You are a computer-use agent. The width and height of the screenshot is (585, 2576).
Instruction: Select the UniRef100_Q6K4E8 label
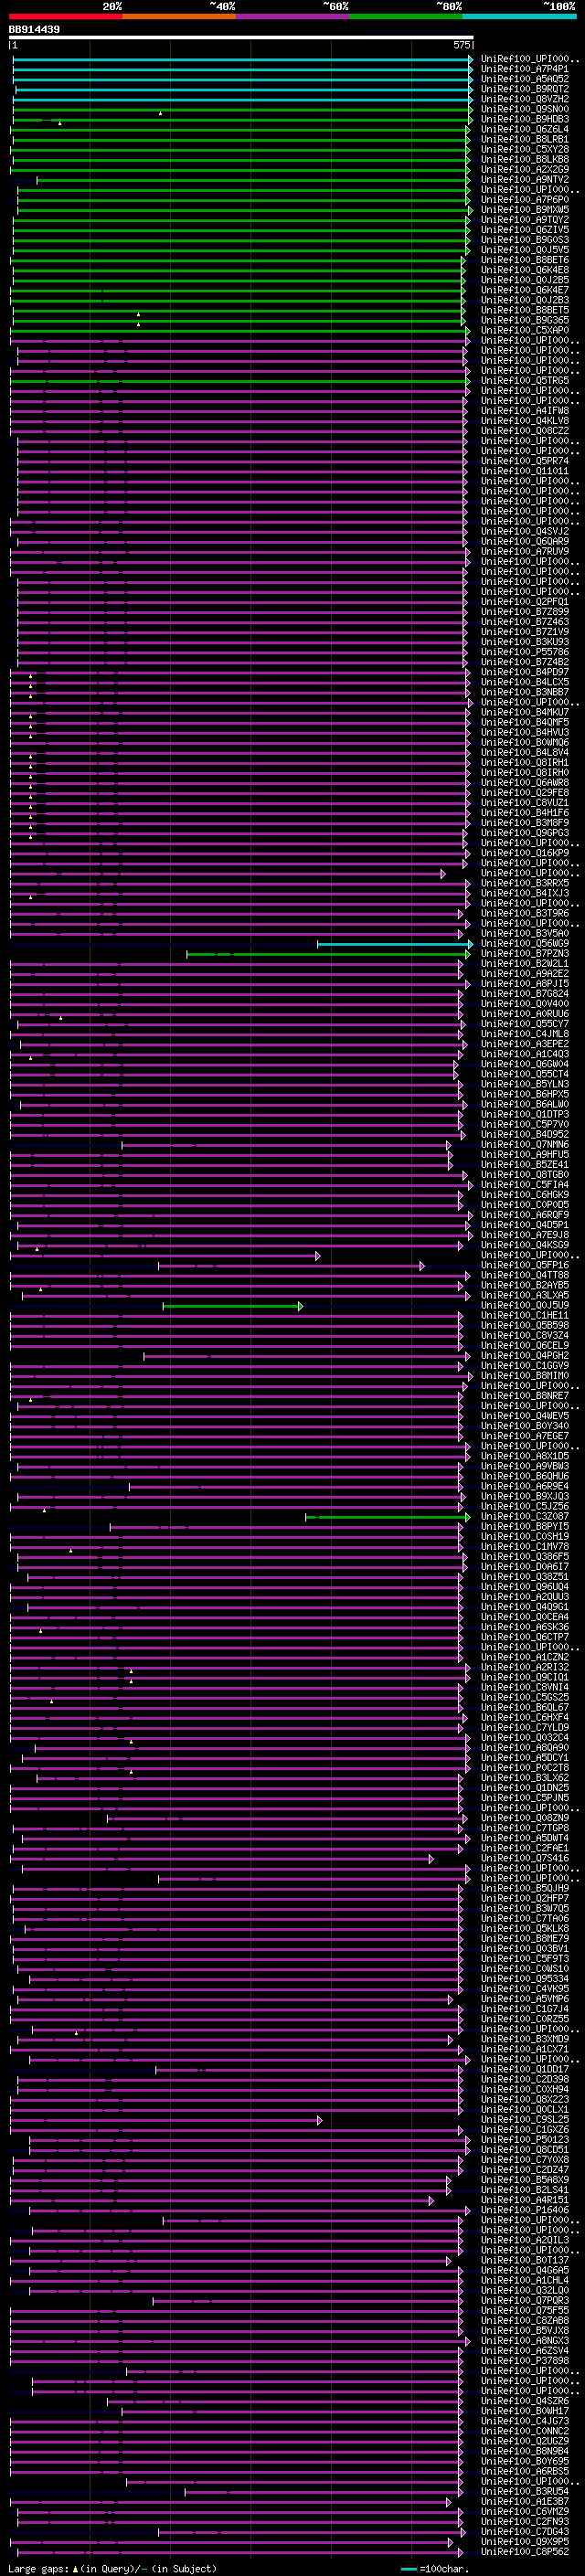pos(525,270)
